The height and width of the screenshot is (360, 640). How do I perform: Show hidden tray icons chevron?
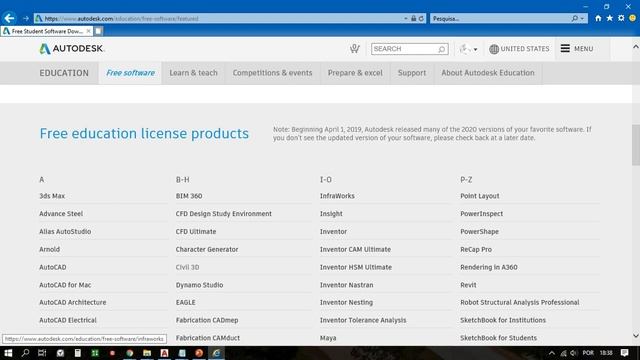coord(551,353)
